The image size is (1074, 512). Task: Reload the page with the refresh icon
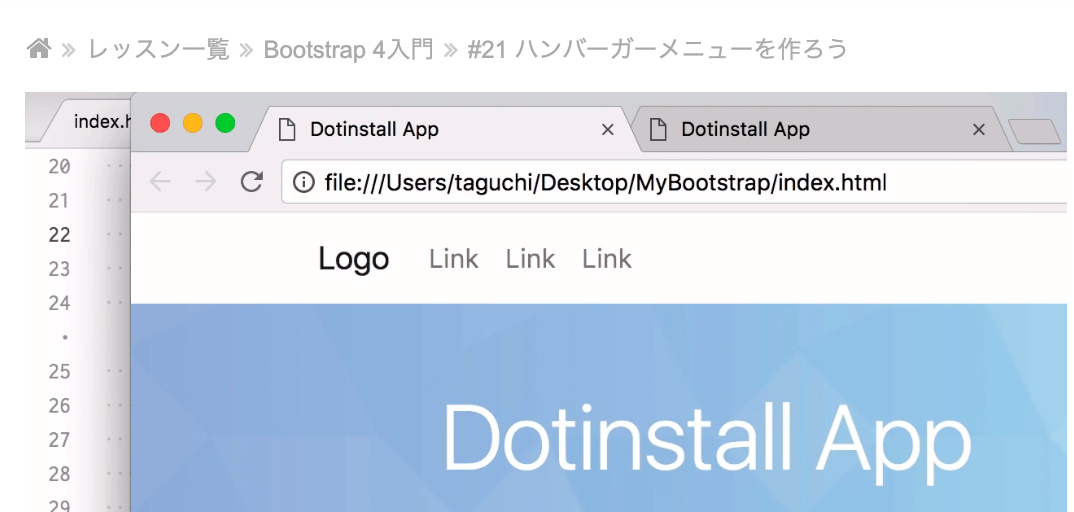(x=251, y=181)
